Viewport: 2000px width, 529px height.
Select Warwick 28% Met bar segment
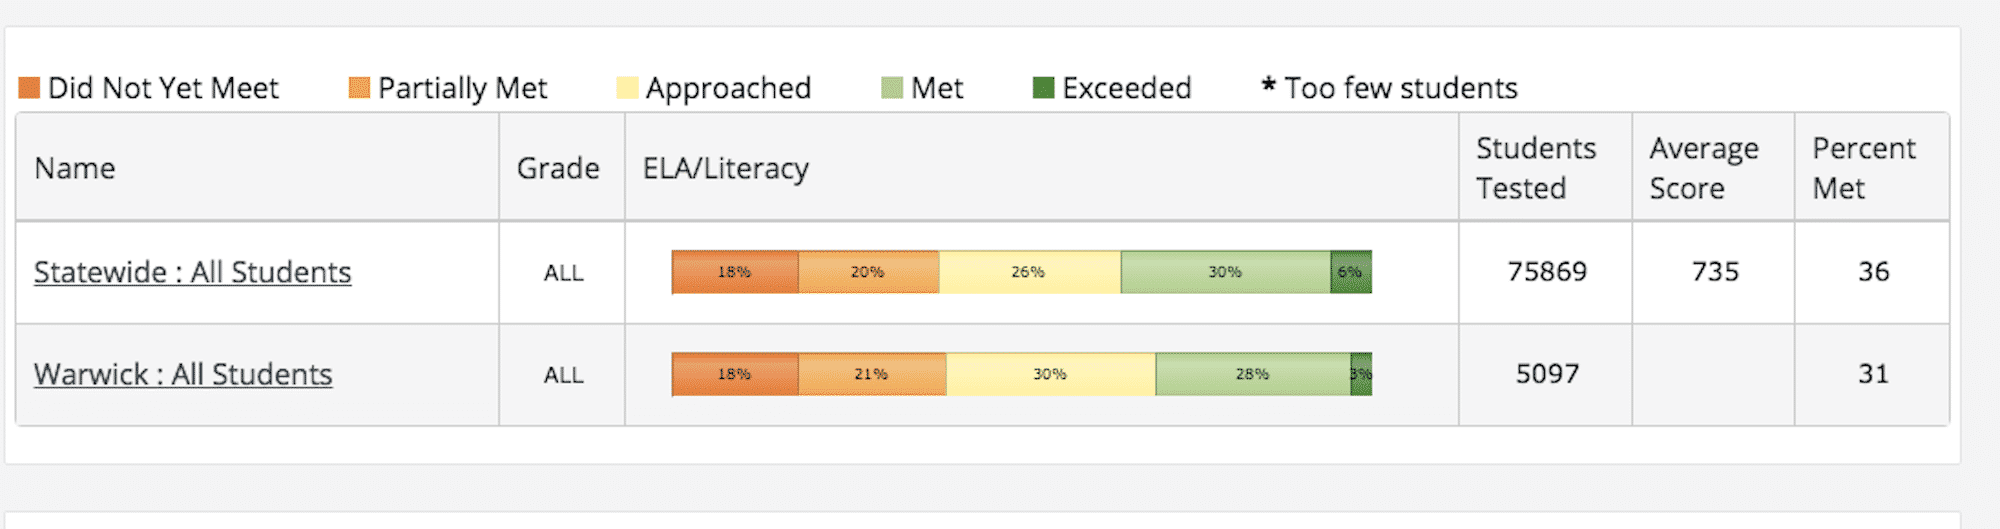coord(1252,374)
